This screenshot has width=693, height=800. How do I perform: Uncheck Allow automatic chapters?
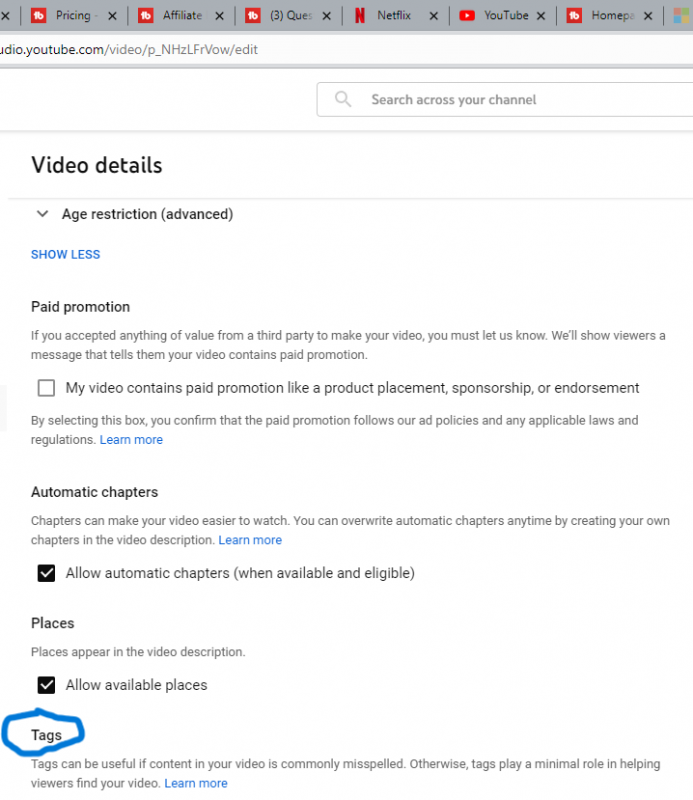pos(46,573)
